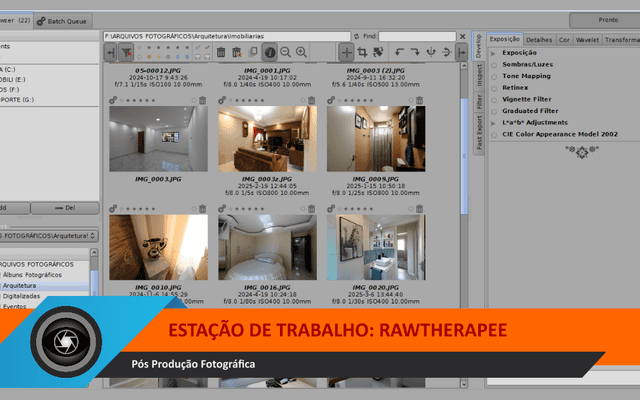640x400 pixels.
Task: Send IMG_0010.JPG to batch queue via gears icon
Action: [113, 209]
